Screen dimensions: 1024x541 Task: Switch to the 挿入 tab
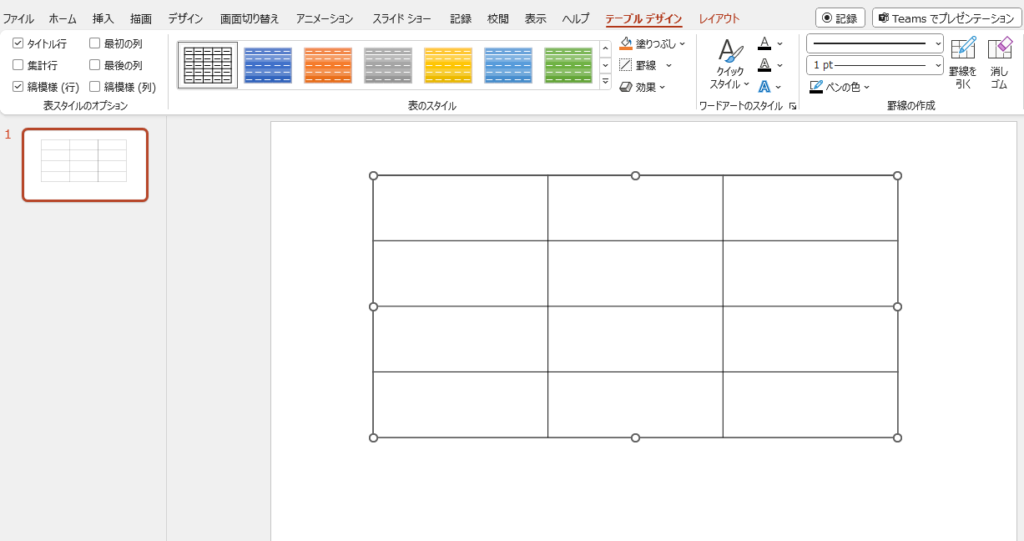(103, 19)
